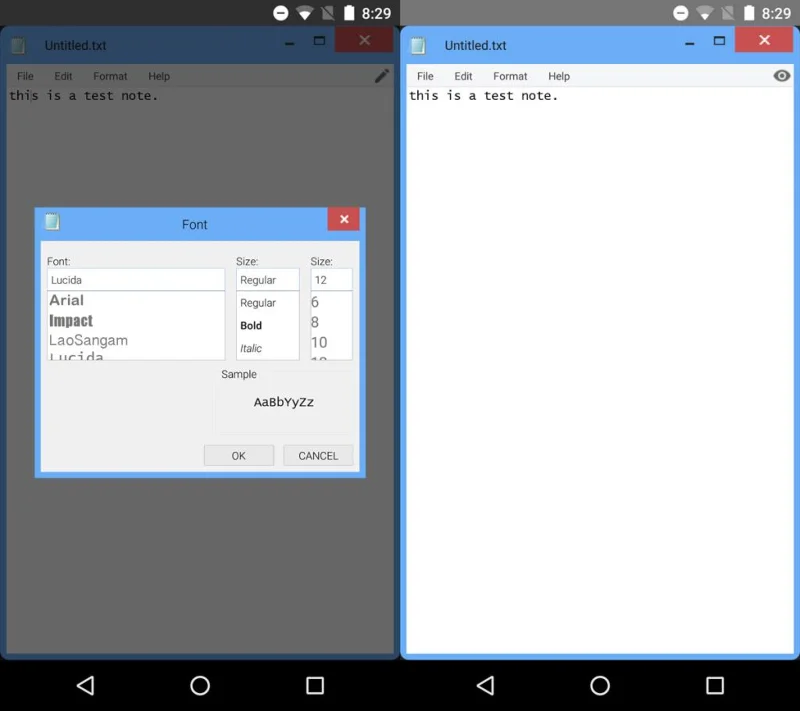Click the notepad icon in right Untitled.txt window

click(418, 45)
